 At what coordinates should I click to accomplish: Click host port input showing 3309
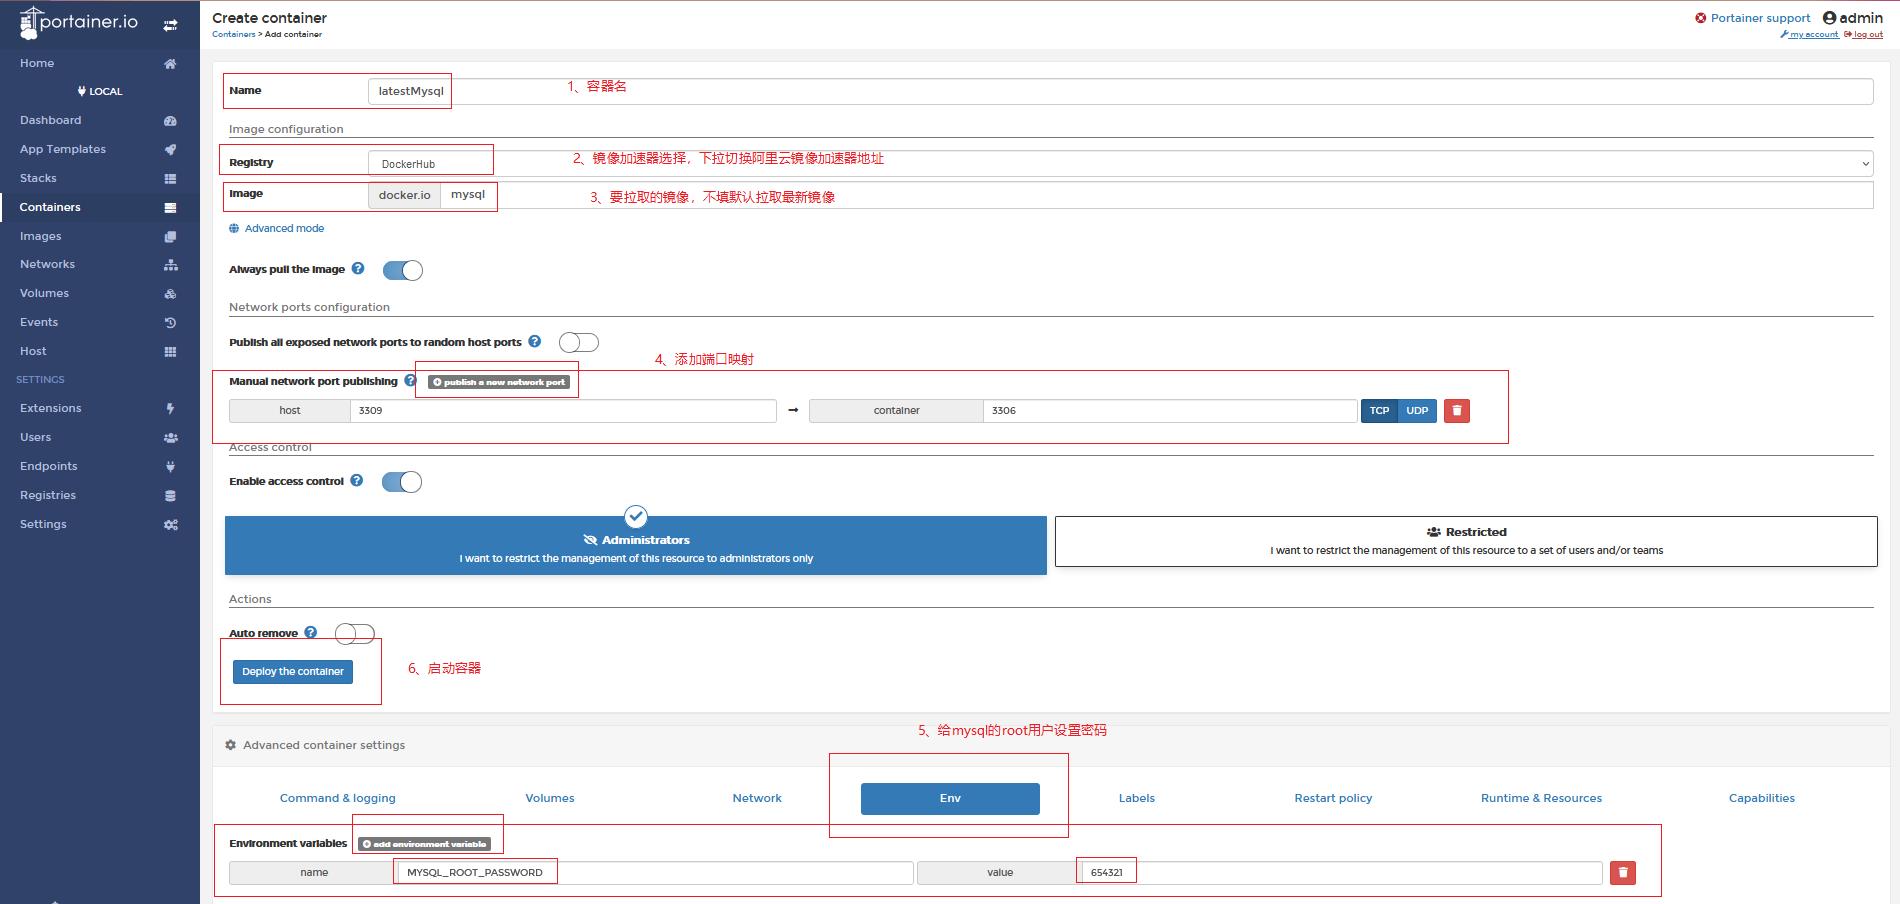(563, 411)
